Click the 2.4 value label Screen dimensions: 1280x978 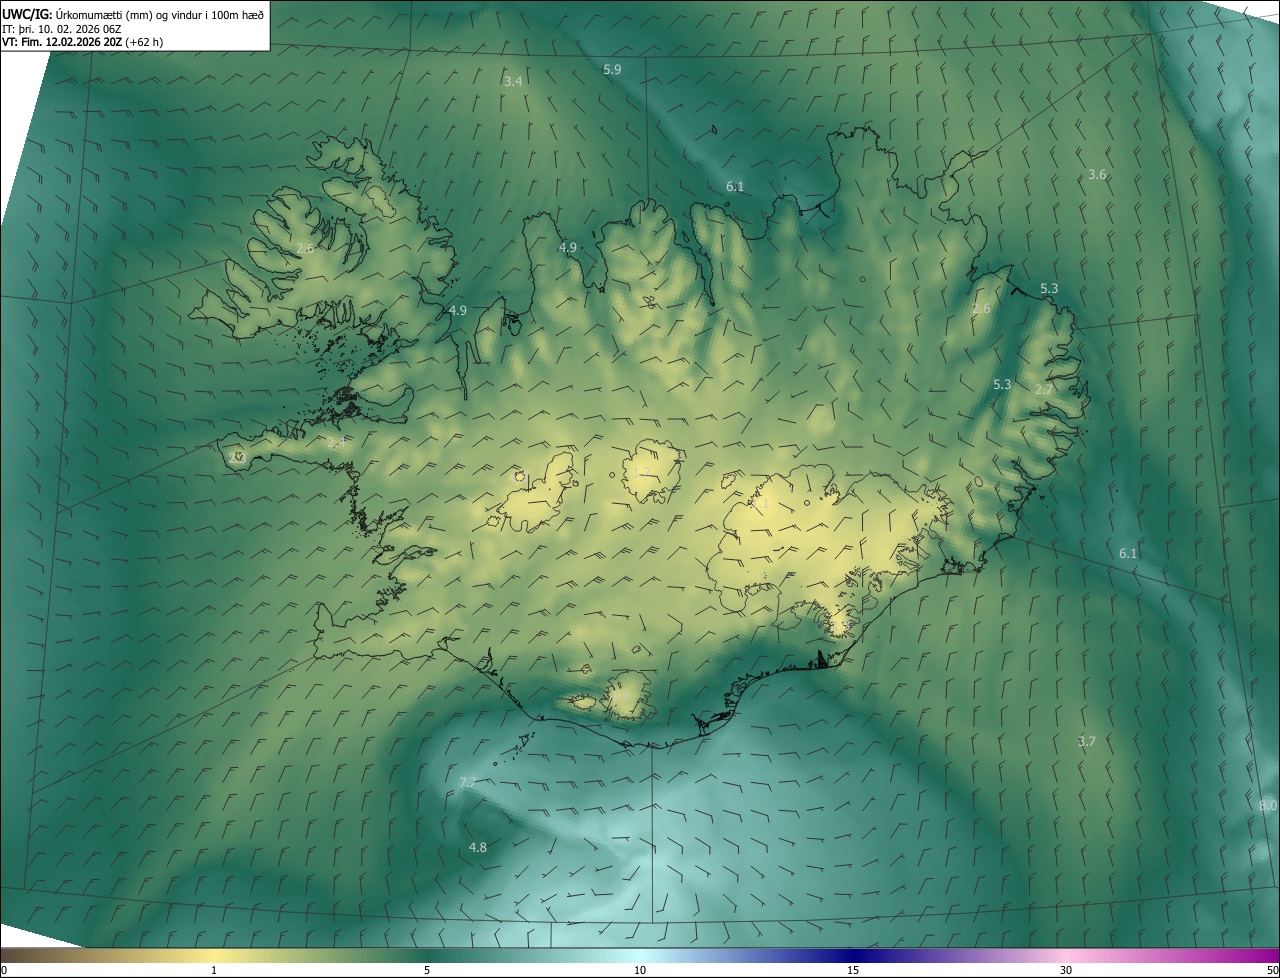click(336, 441)
